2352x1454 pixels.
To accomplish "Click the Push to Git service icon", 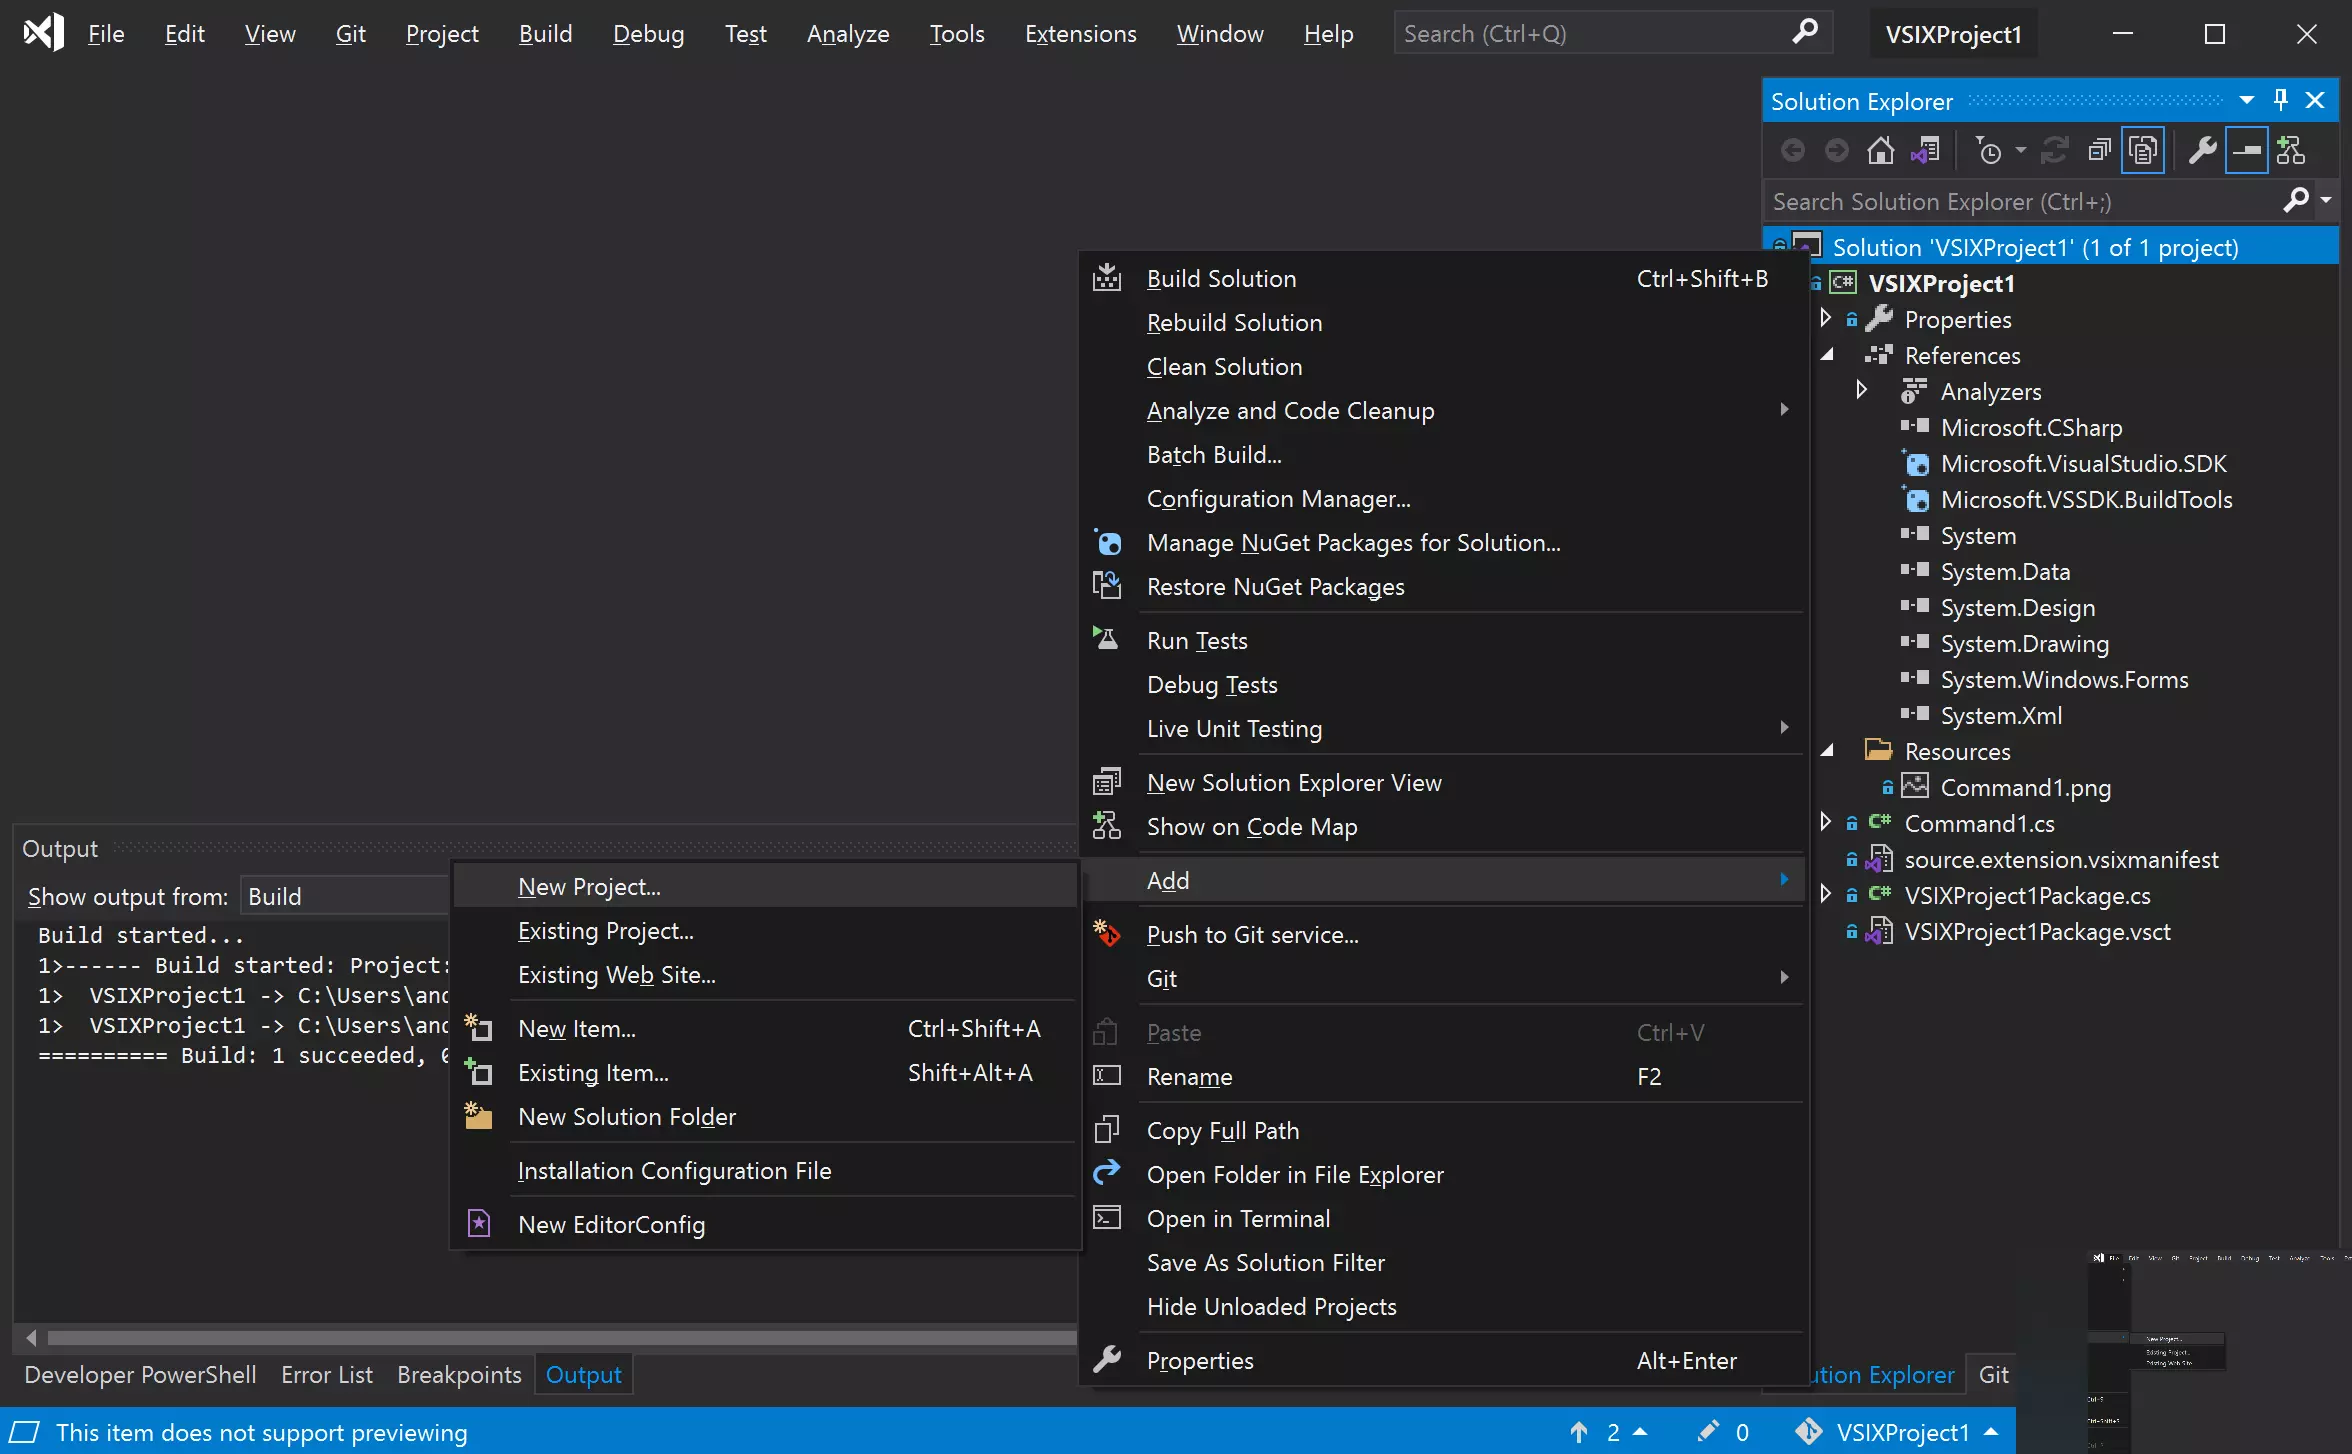I will coord(1105,933).
